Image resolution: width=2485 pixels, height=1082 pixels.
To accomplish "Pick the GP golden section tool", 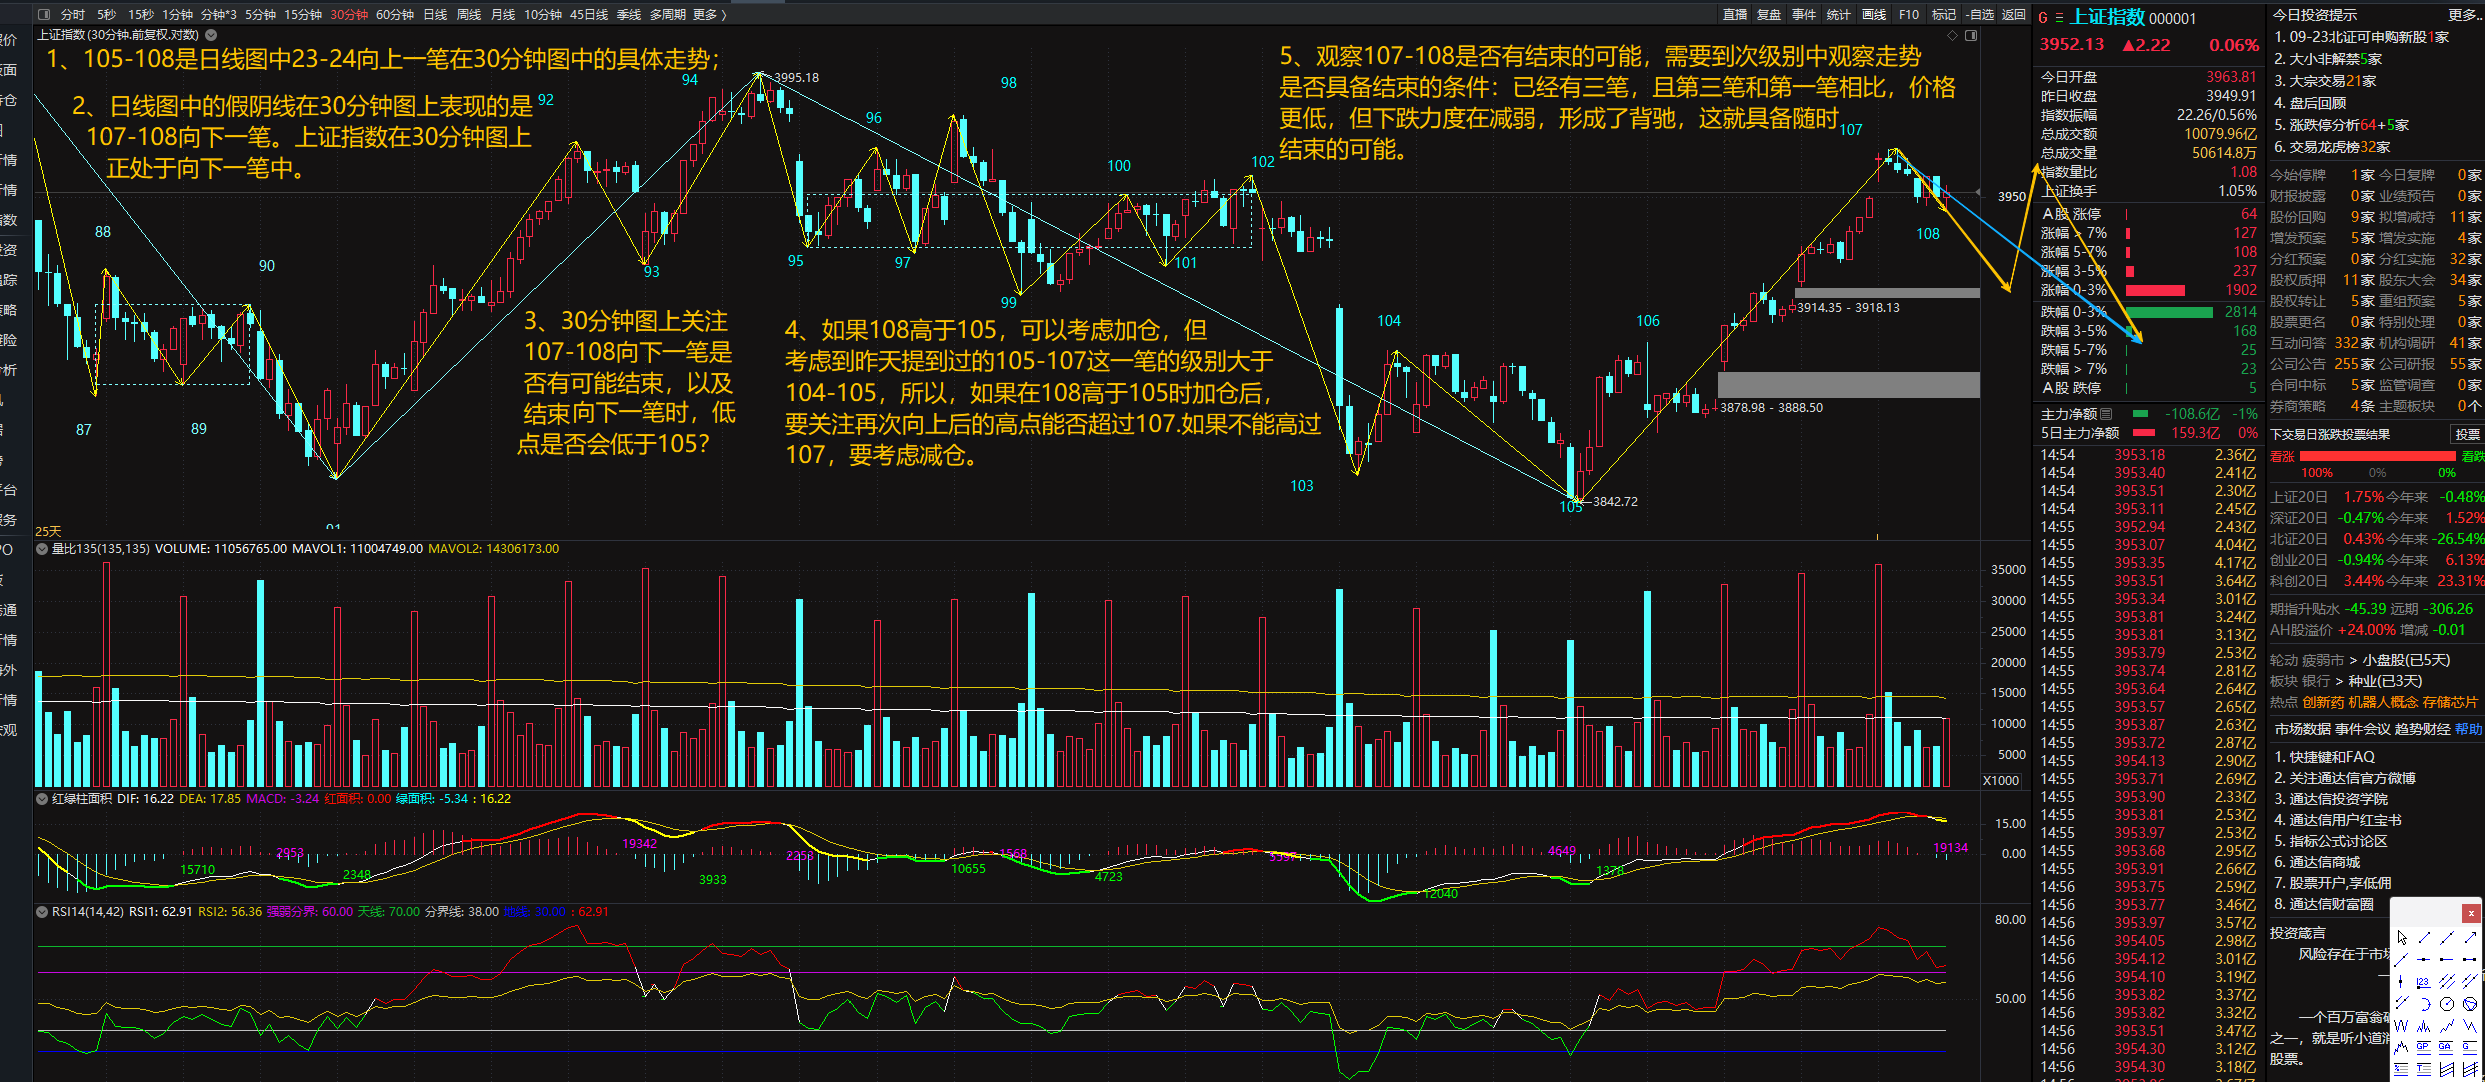I will [x=2424, y=1048].
